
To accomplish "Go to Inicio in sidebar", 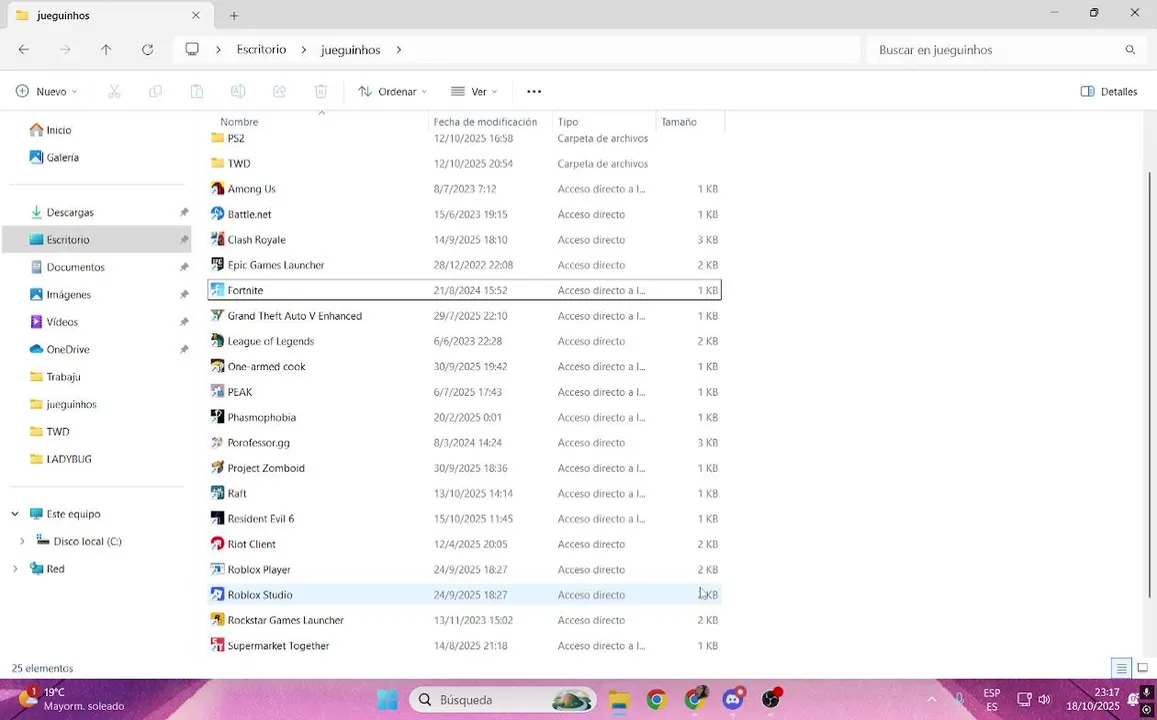I will 59,130.
